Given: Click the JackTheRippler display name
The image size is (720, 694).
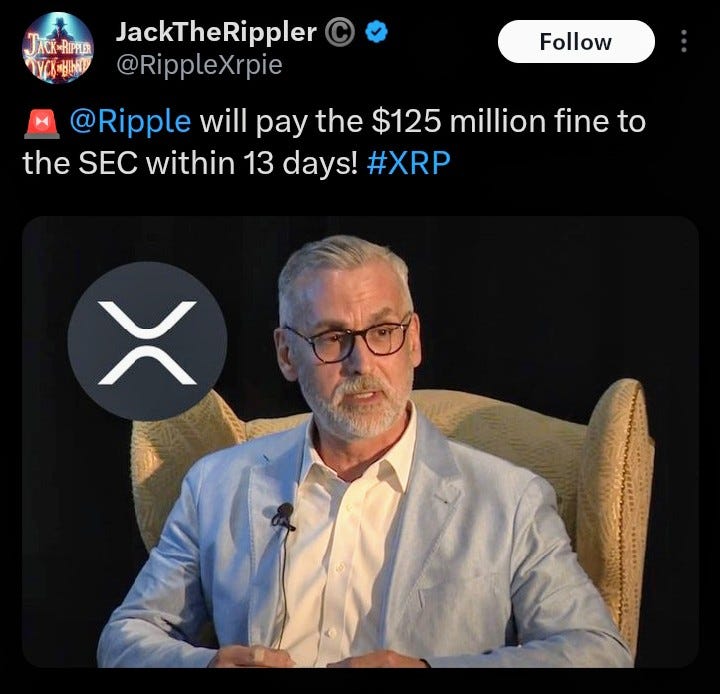Looking at the screenshot, I should [x=216, y=32].
